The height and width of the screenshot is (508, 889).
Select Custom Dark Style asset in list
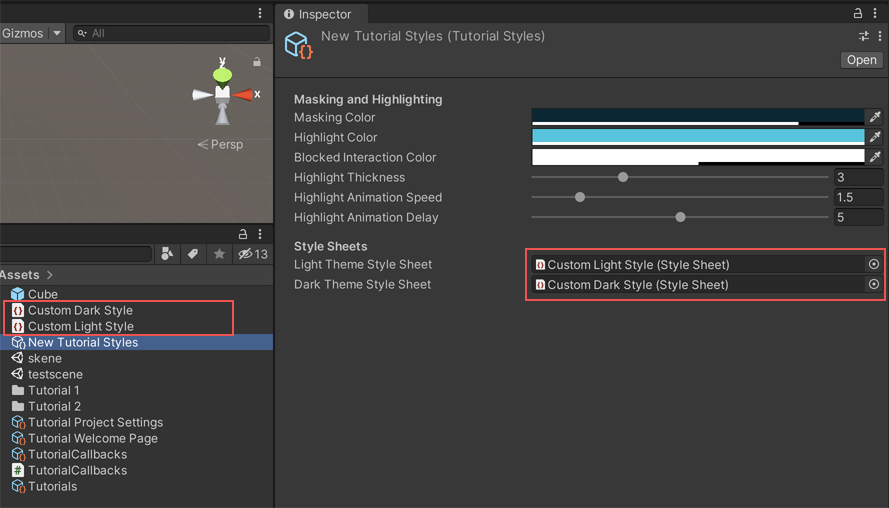click(x=80, y=310)
